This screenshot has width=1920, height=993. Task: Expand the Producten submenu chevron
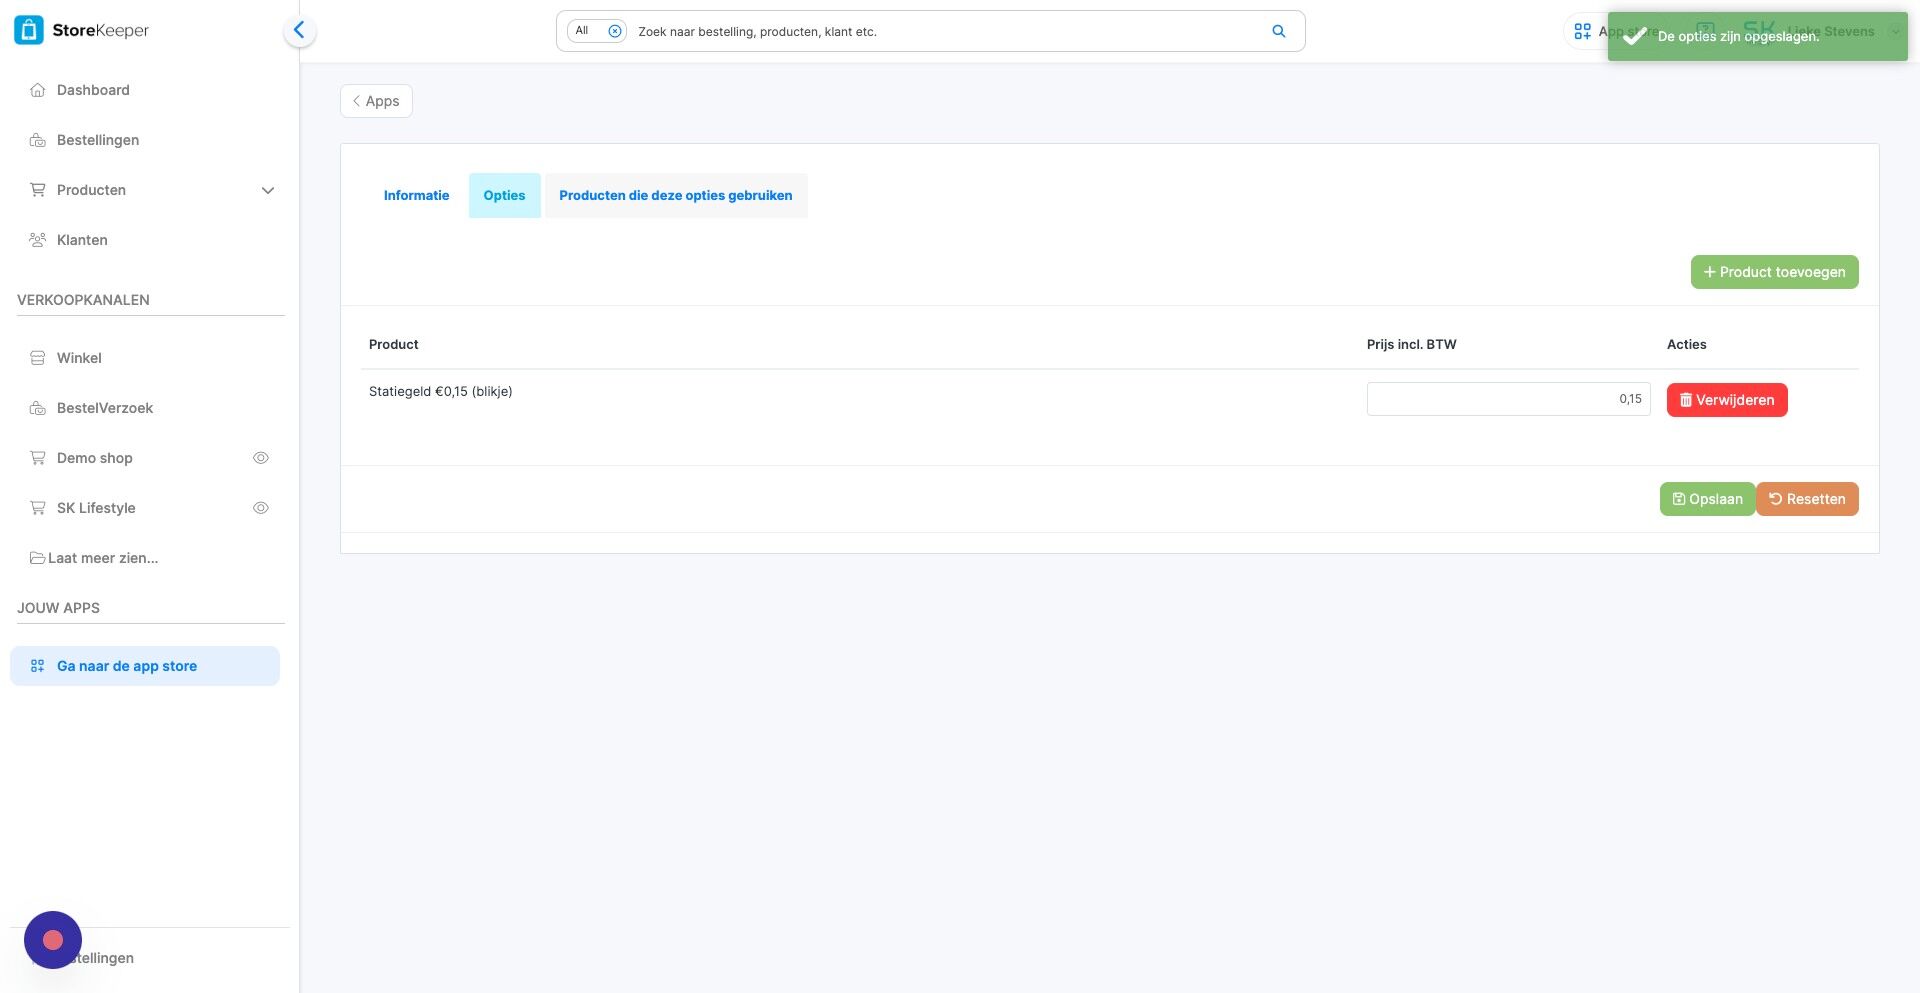click(x=267, y=190)
